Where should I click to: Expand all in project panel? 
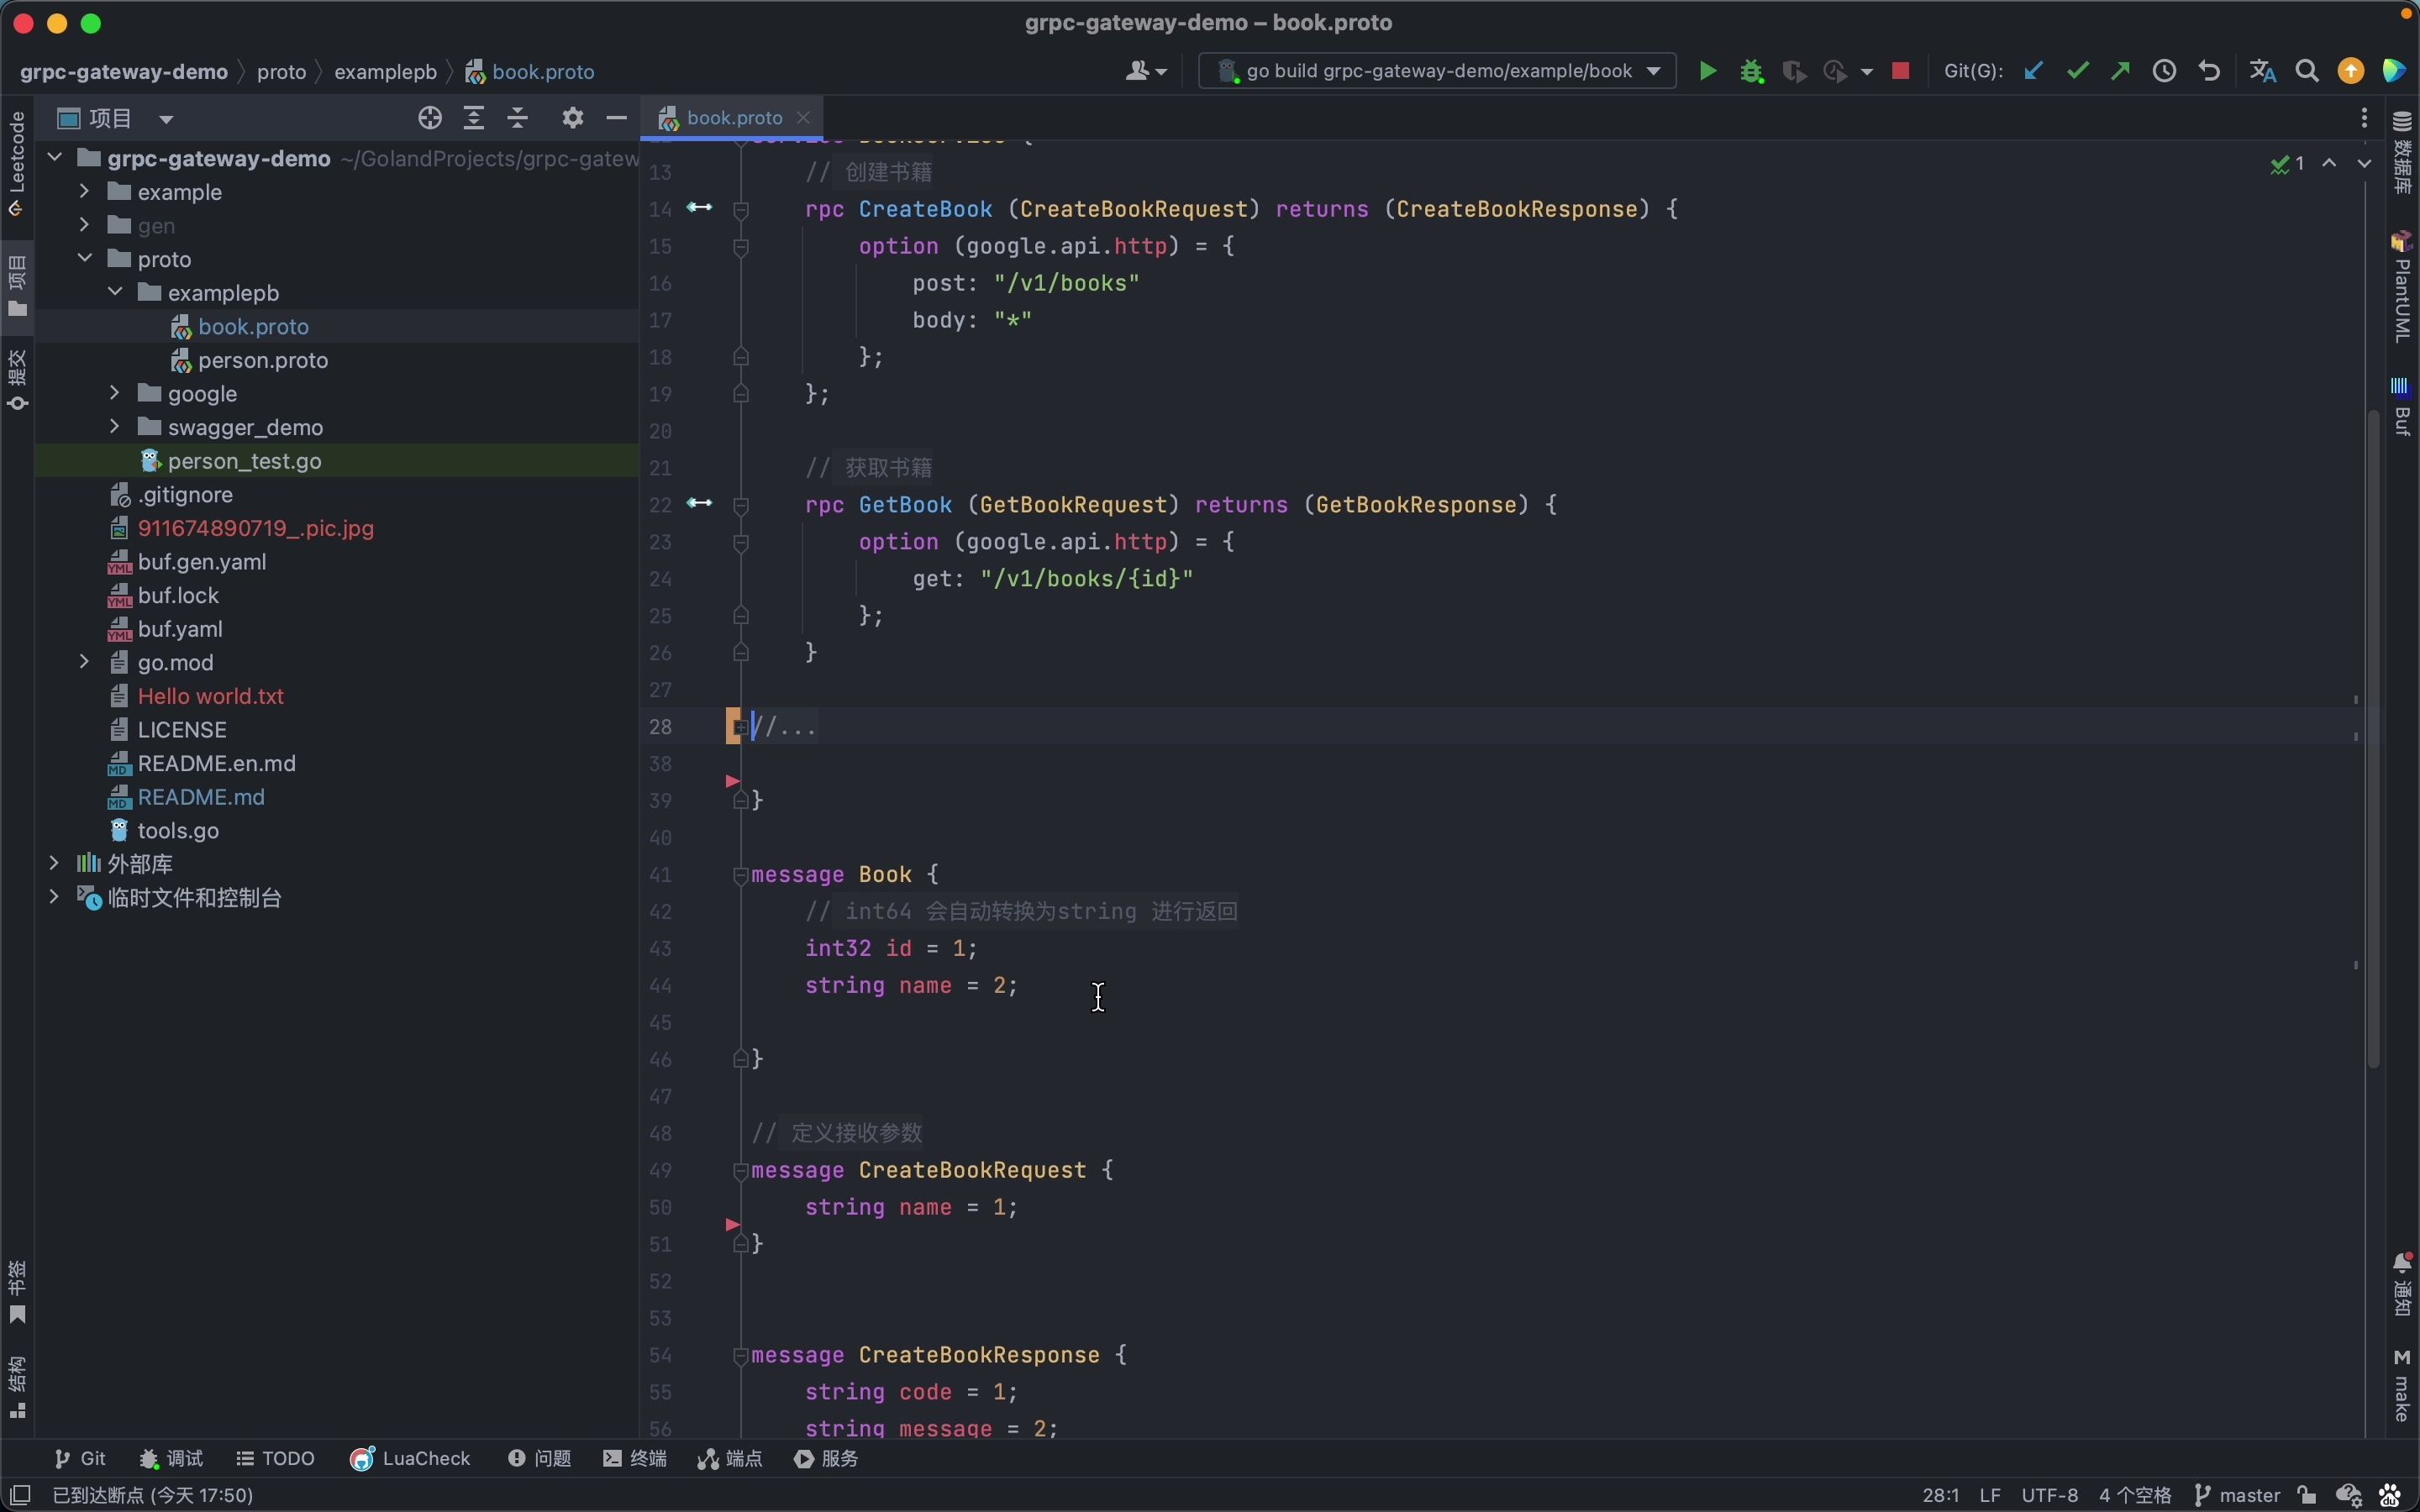coord(474,118)
